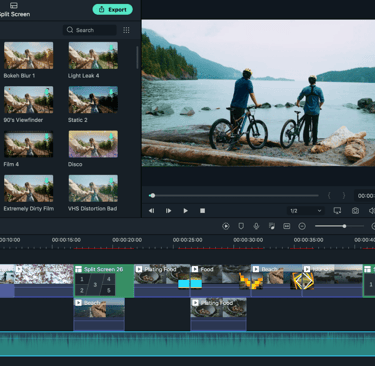
Task: Click 00:00:30:00 on the timeline ruler
Action: point(248,240)
